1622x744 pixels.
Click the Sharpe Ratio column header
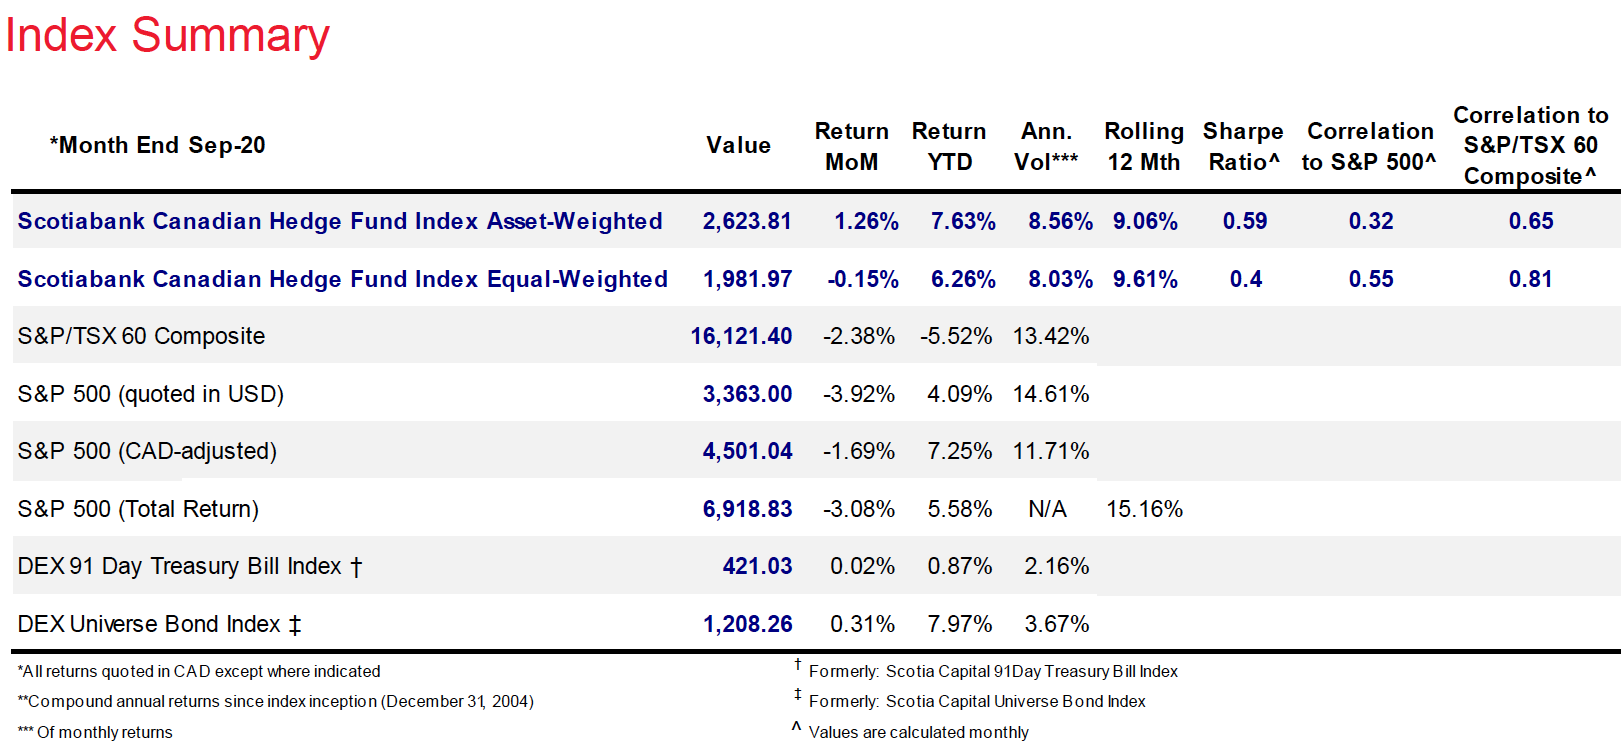click(1243, 147)
